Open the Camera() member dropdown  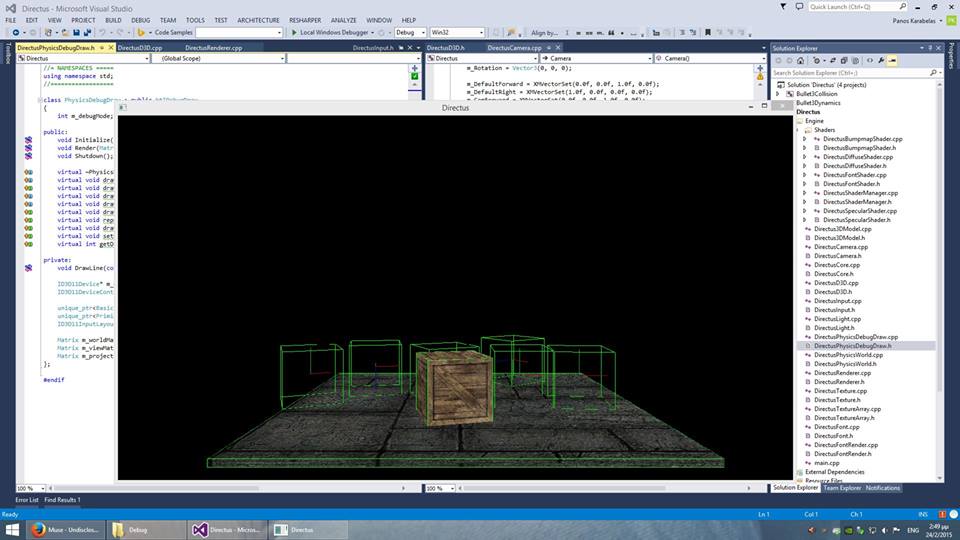click(710, 58)
